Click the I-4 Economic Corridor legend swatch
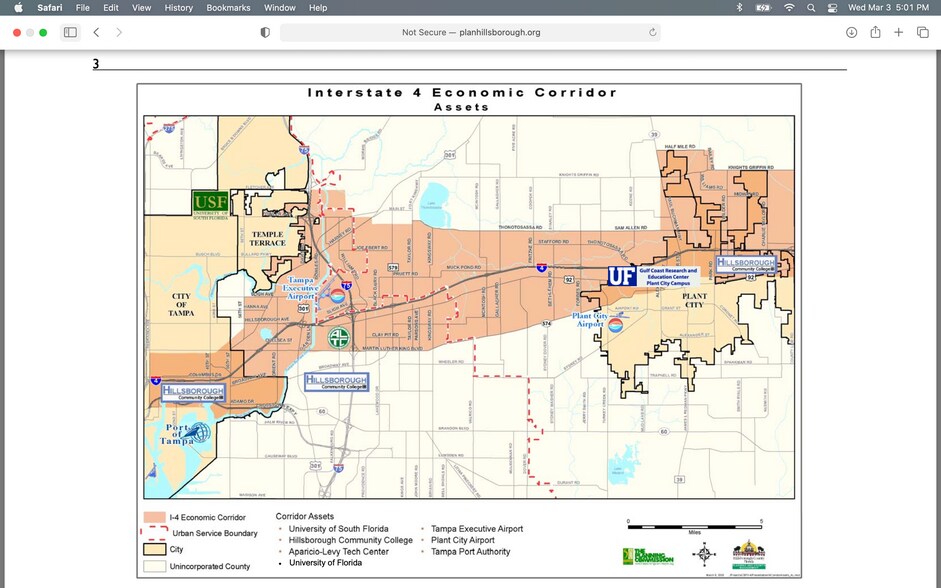This screenshot has height=588, width=941. [154, 517]
